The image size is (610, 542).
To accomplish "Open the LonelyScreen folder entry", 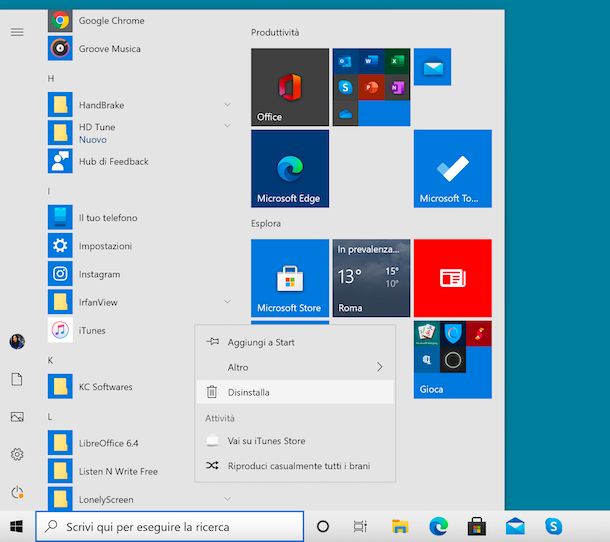I will pos(140,499).
